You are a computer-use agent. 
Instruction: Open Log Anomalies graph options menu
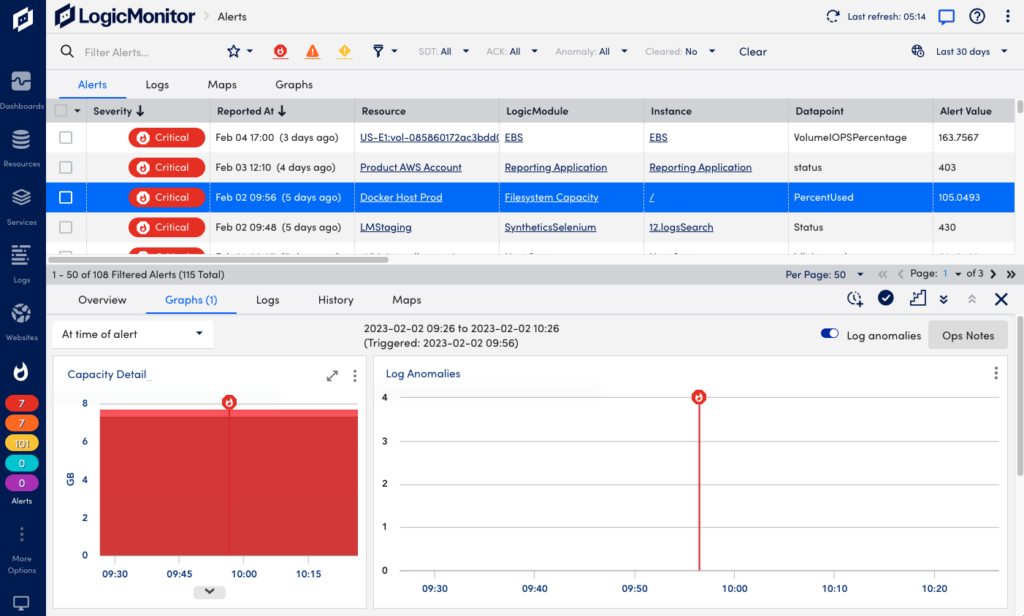click(x=996, y=373)
